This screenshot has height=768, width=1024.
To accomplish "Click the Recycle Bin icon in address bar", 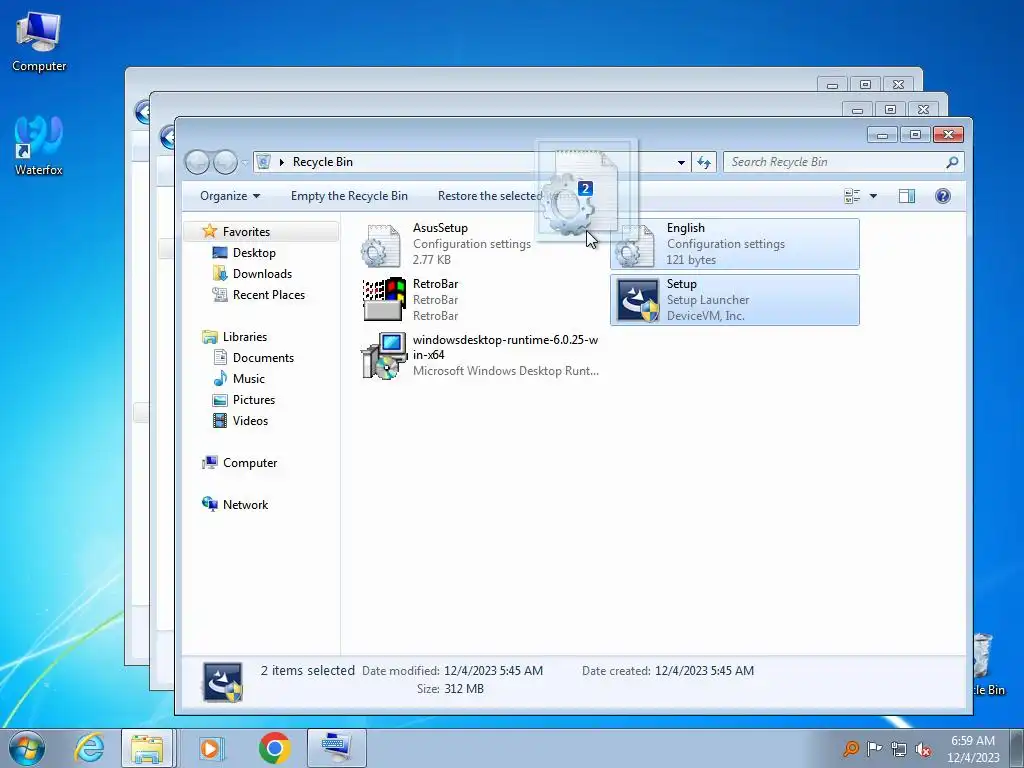I will coord(263,162).
